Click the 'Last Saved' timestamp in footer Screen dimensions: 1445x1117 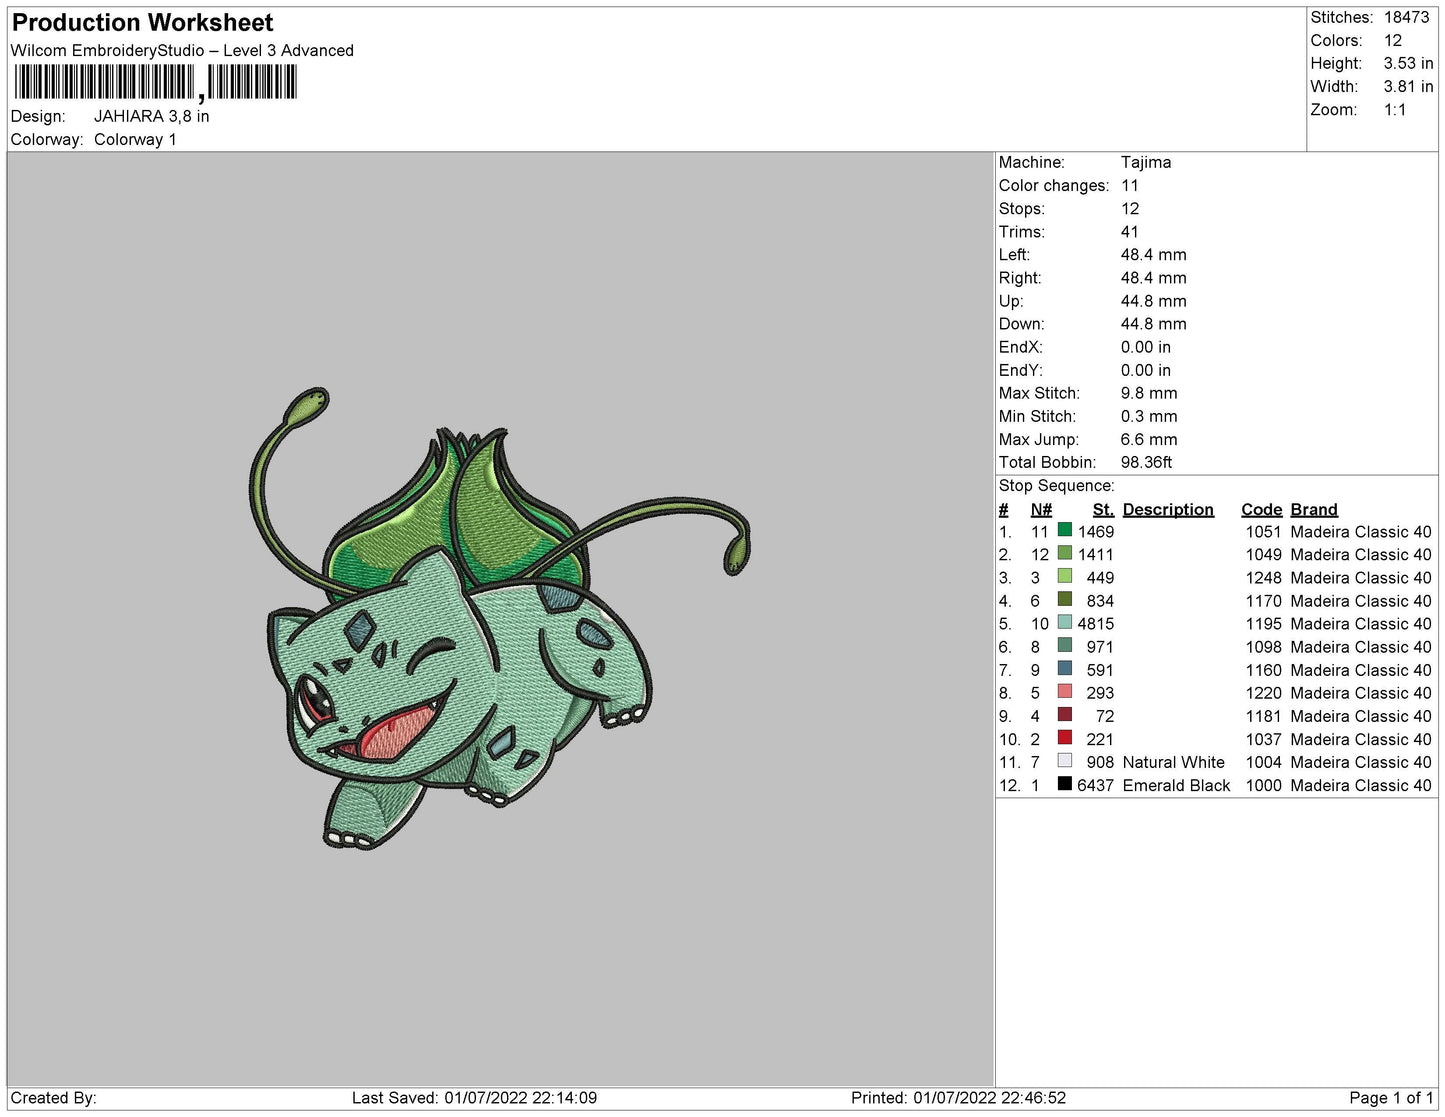pos(474,1097)
